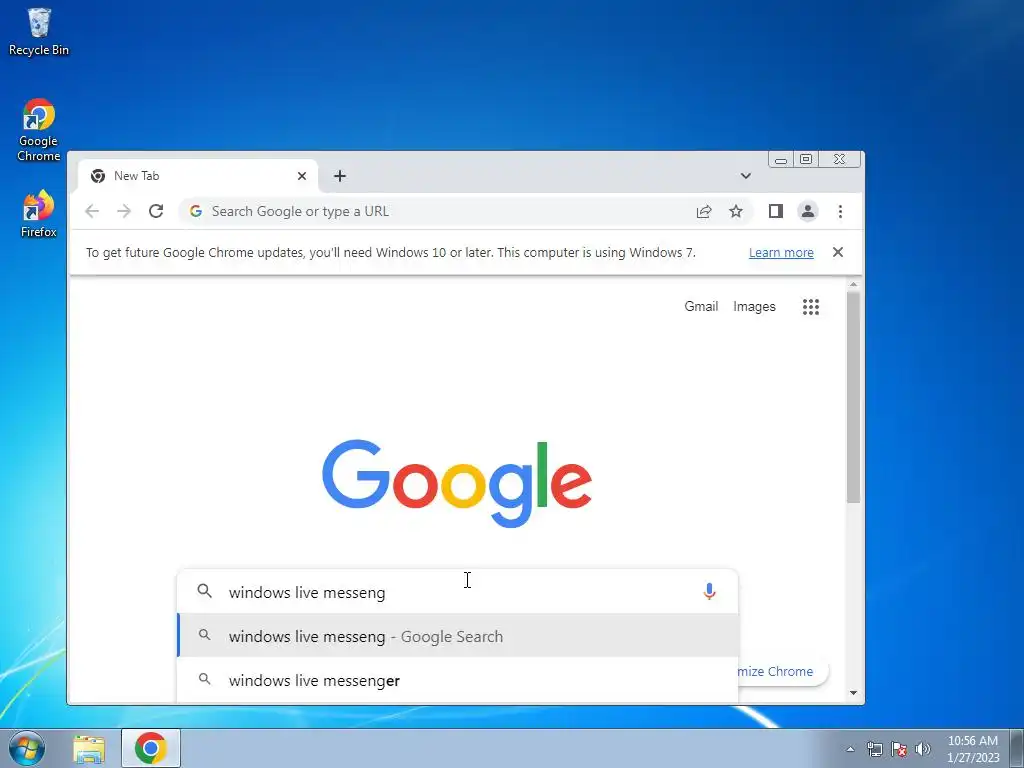Select the New Tab tab
Image resolution: width=1024 pixels, height=768 pixels.
pyautogui.click(x=197, y=176)
